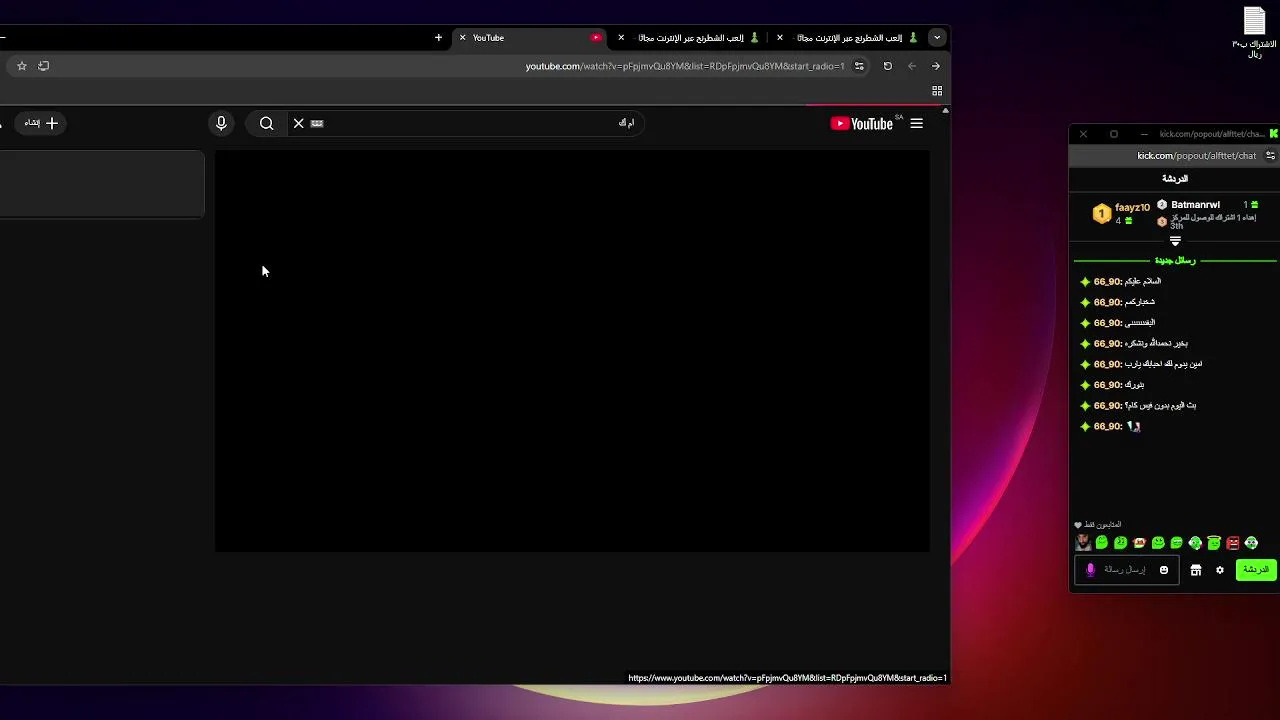Close the middle chess tab
1280x720 pixels.
click(x=621, y=38)
